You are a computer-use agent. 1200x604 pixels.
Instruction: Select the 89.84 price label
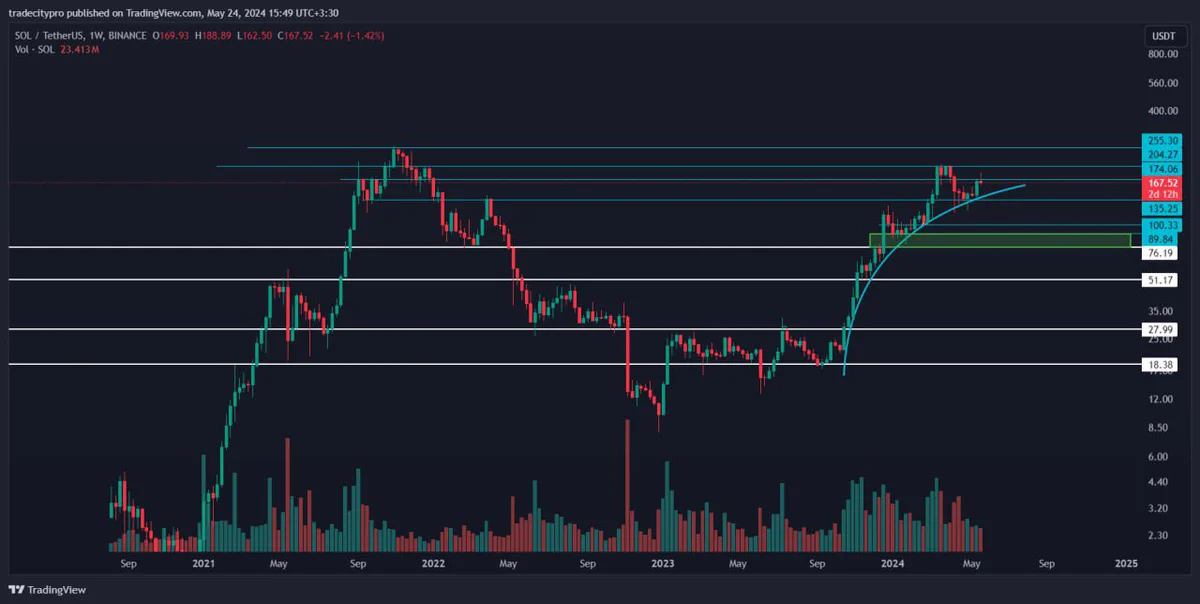1161,240
